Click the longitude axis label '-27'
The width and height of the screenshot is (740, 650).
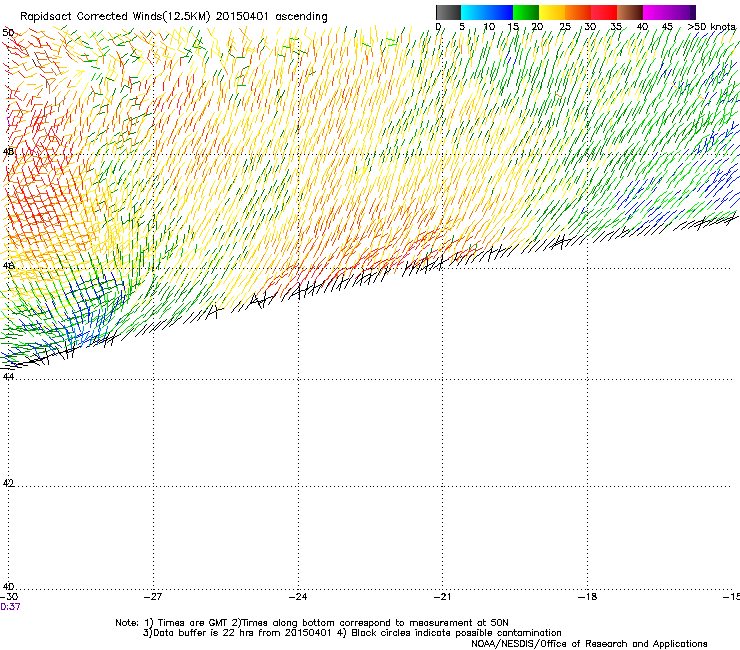point(153,597)
